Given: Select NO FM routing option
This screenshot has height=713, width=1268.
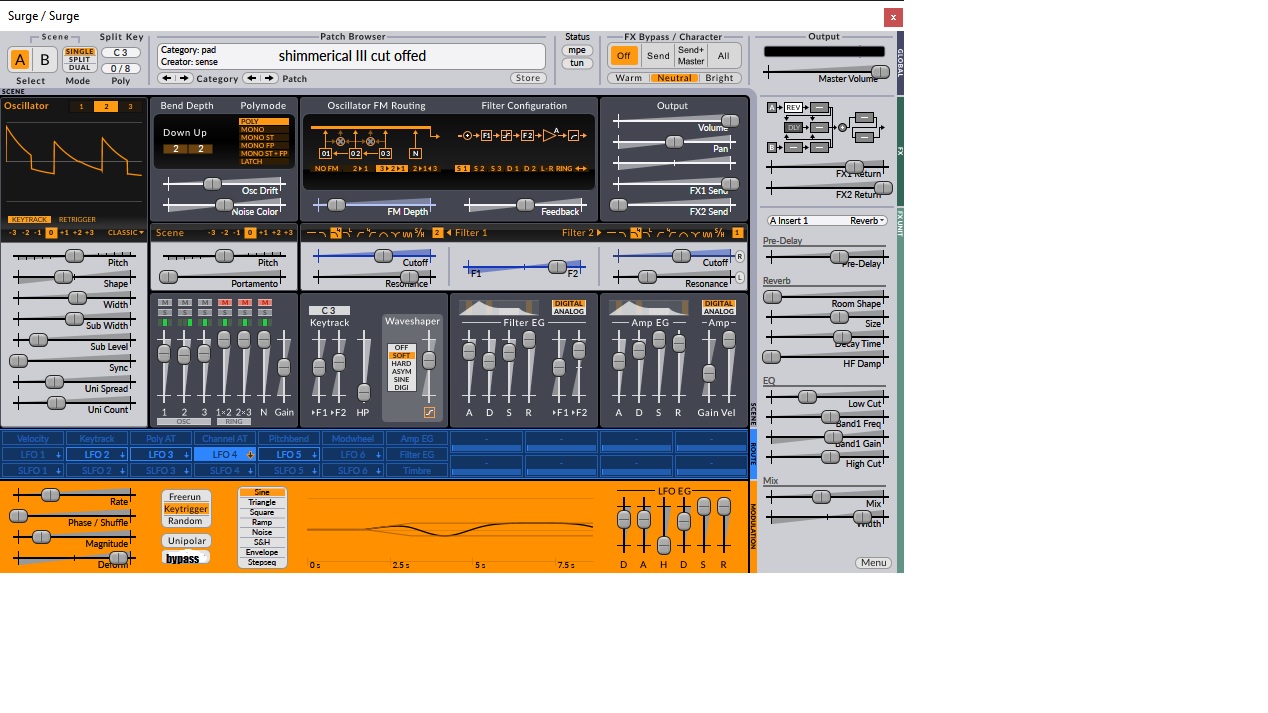Looking at the screenshot, I should tap(326, 169).
